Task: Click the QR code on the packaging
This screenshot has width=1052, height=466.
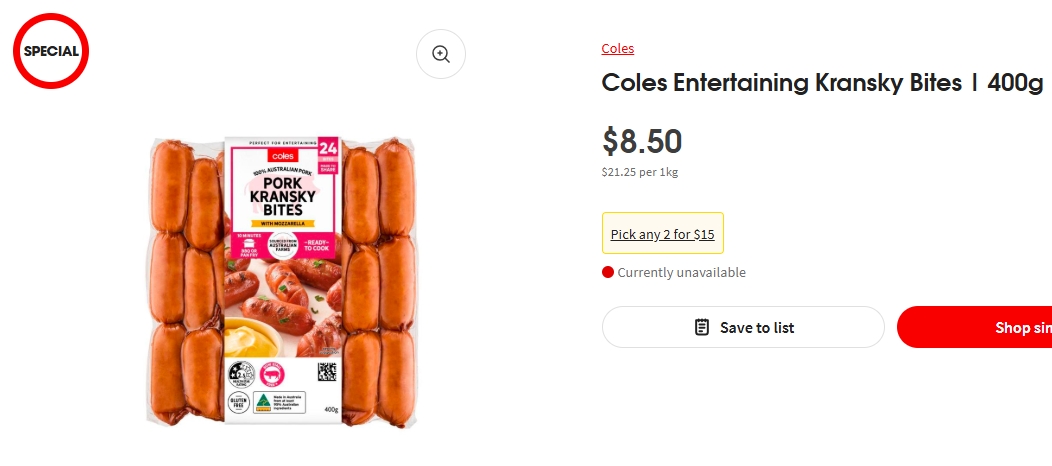Action: (327, 372)
